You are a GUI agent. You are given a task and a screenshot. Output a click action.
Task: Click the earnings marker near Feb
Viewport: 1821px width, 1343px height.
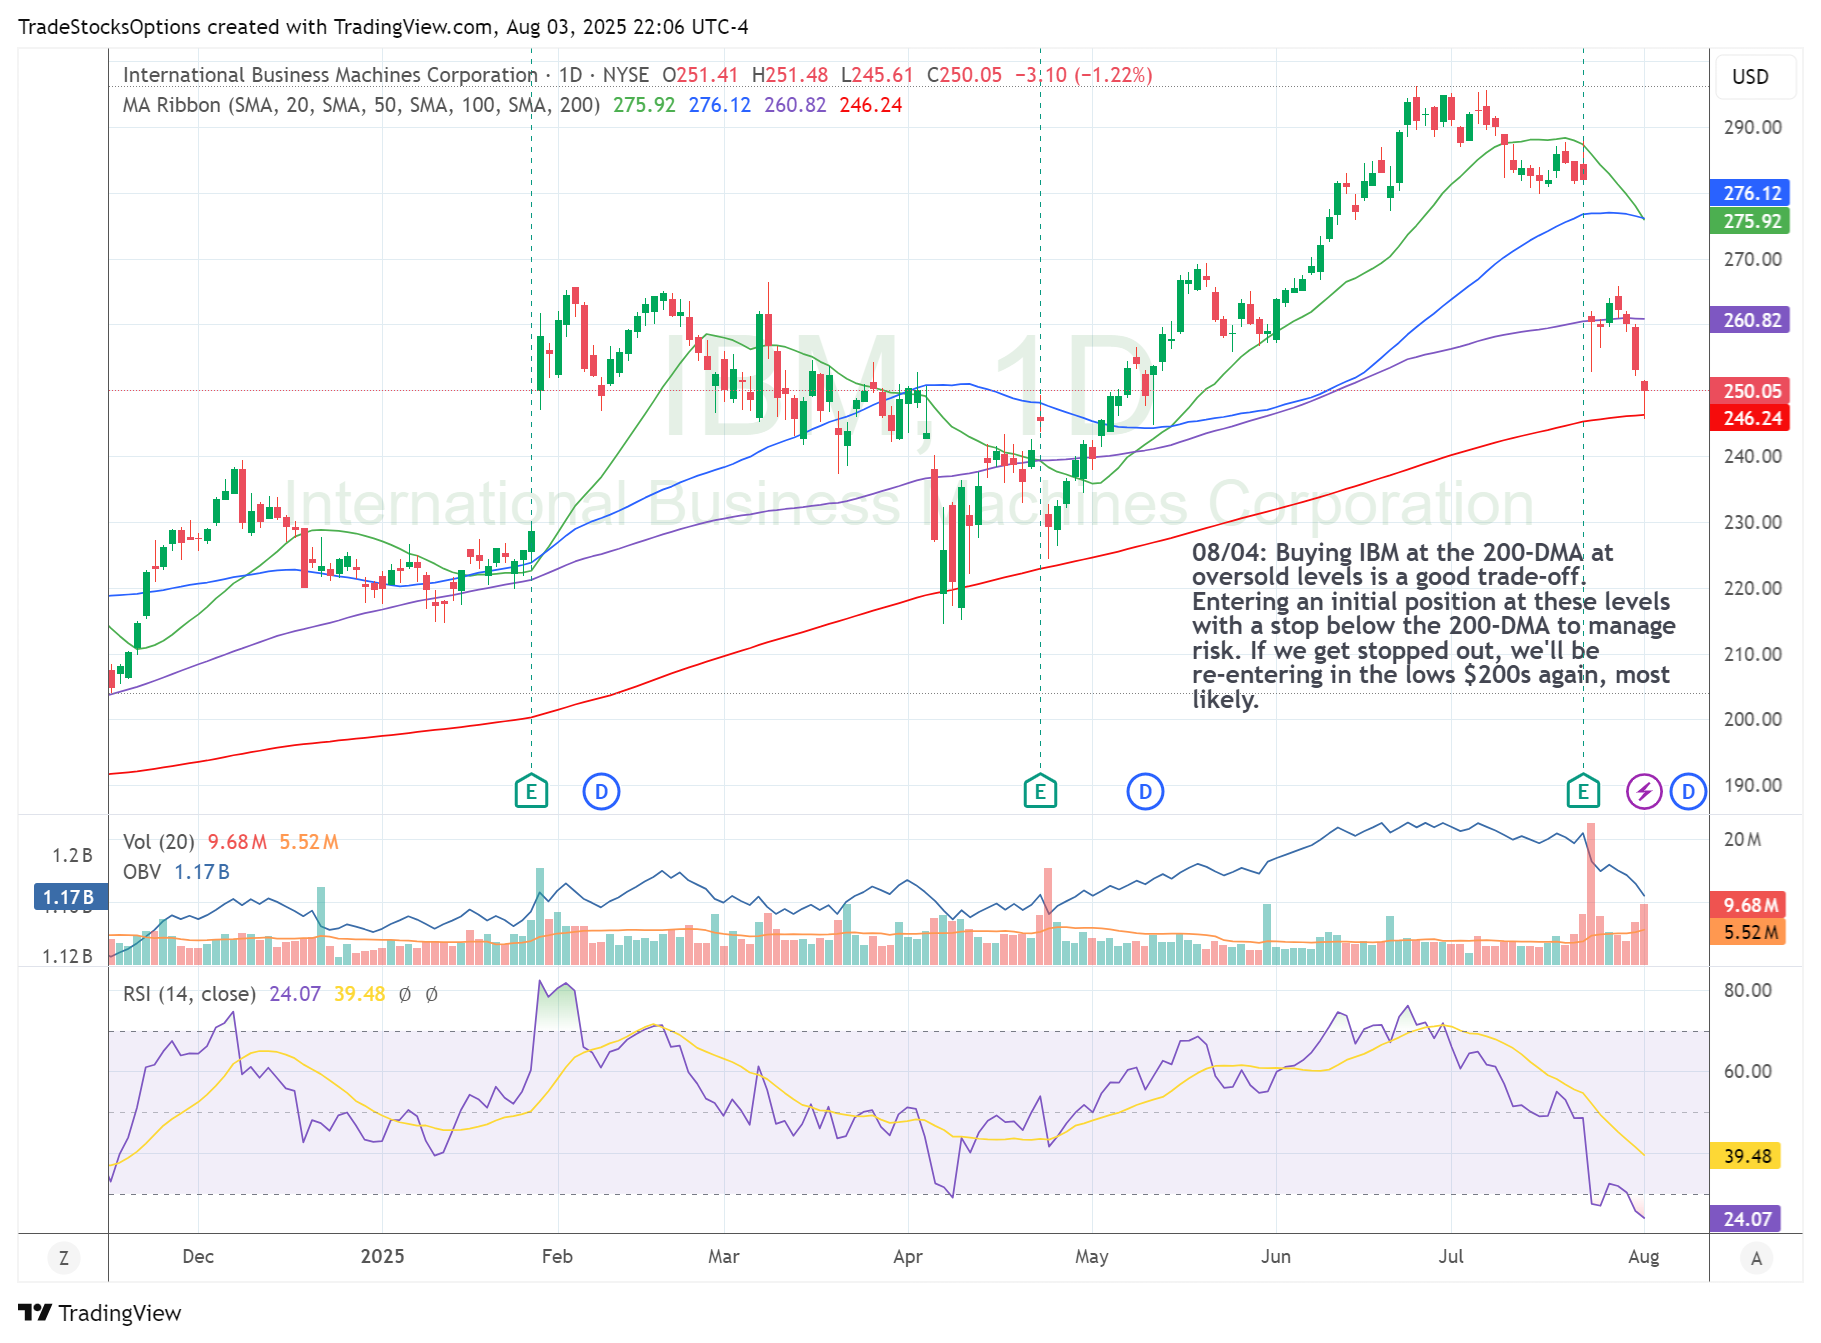point(531,792)
